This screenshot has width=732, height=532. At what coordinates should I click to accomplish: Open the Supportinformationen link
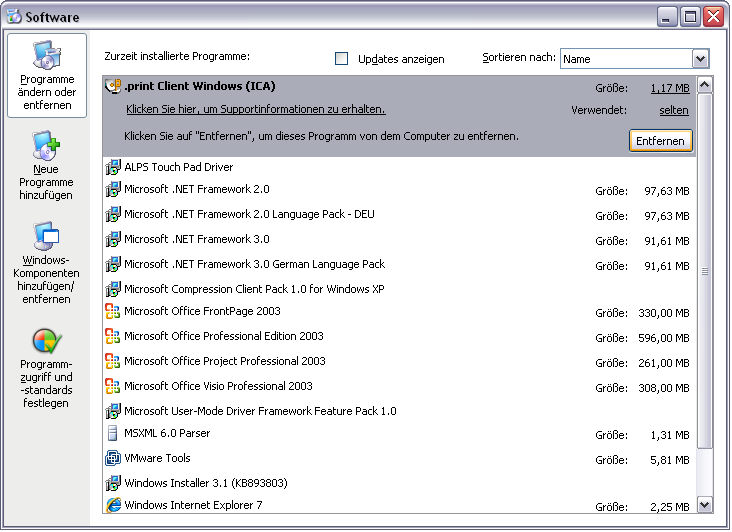click(256, 109)
